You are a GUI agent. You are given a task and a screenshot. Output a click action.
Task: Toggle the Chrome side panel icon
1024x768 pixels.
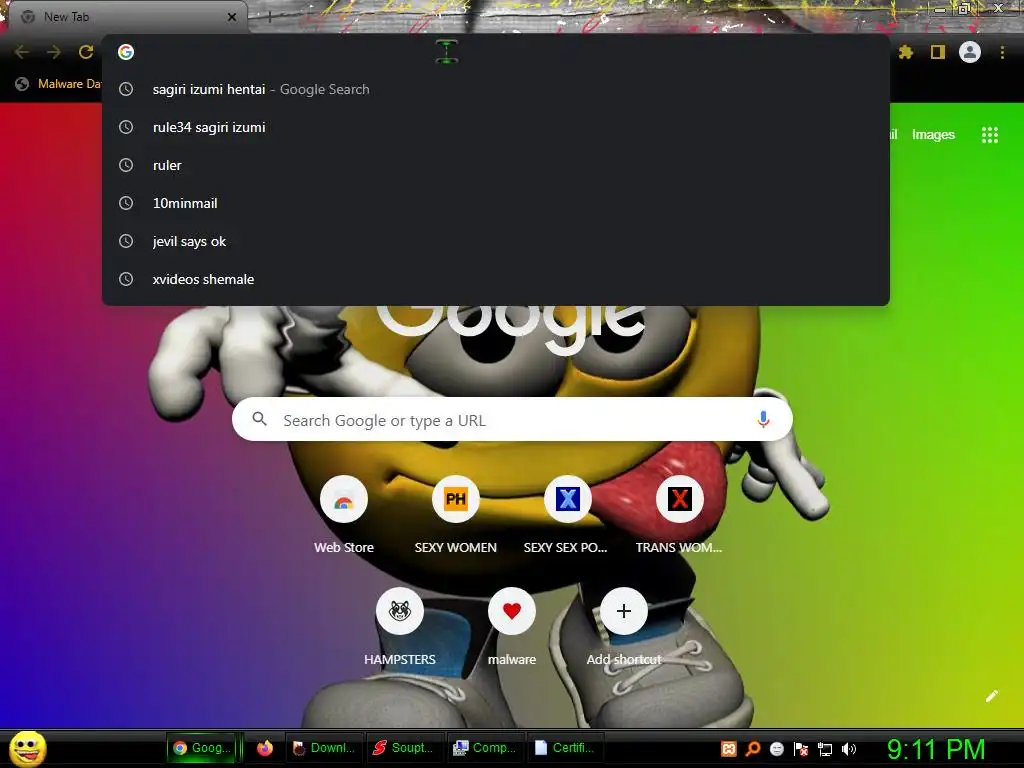click(x=938, y=52)
